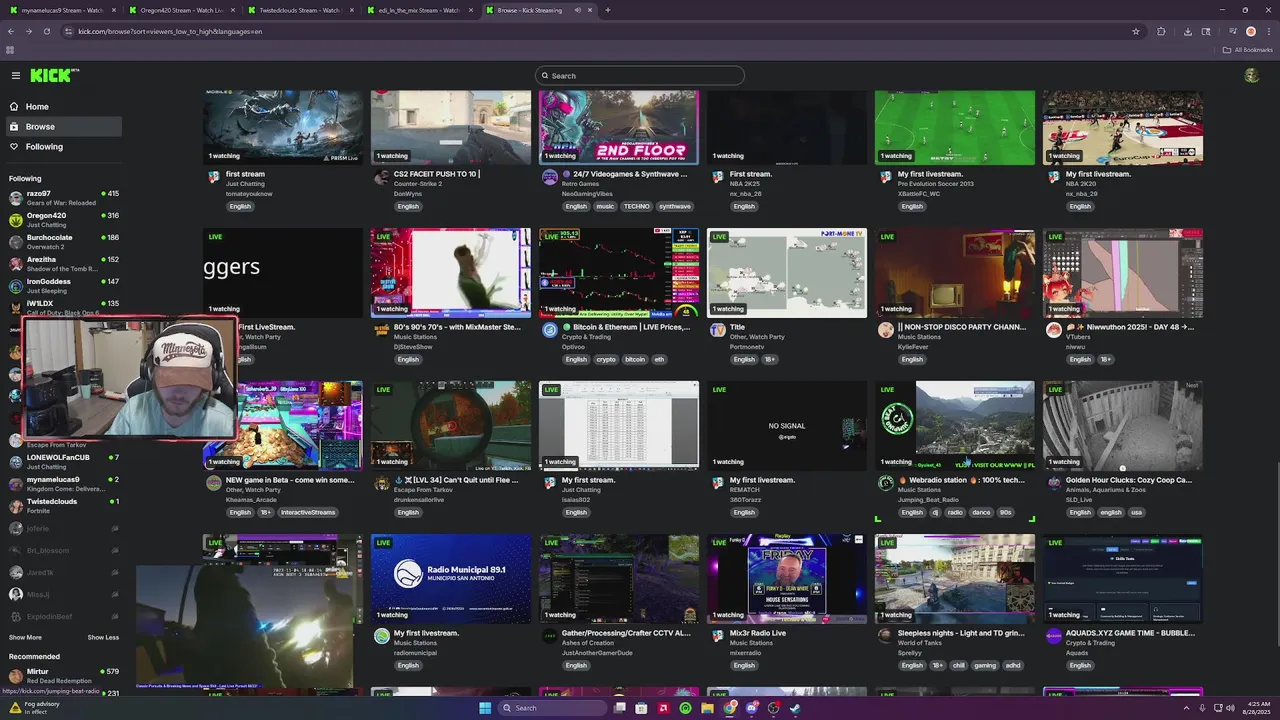The image size is (1280, 720).
Task: Open Bitcoin & Ethereum LIVE Prices thumbnail
Action: pyautogui.click(x=619, y=273)
